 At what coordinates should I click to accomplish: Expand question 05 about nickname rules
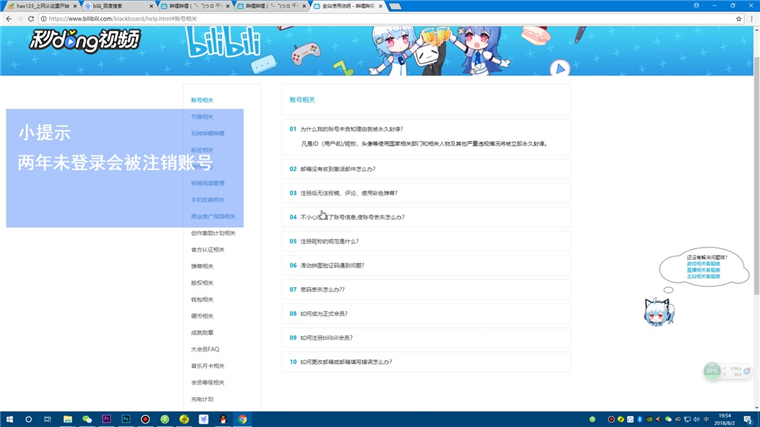(x=426, y=241)
